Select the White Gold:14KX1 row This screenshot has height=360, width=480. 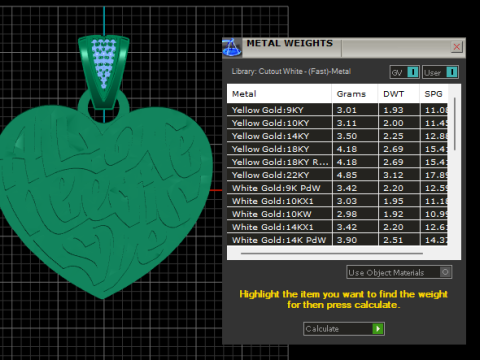coord(337,227)
